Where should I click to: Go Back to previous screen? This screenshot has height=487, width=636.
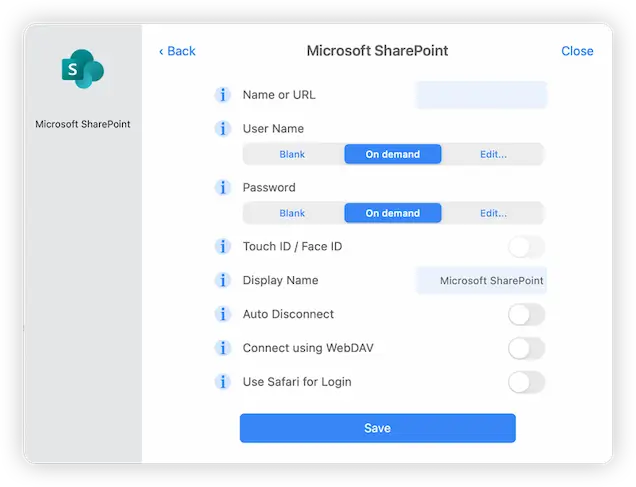pos(177,51)
